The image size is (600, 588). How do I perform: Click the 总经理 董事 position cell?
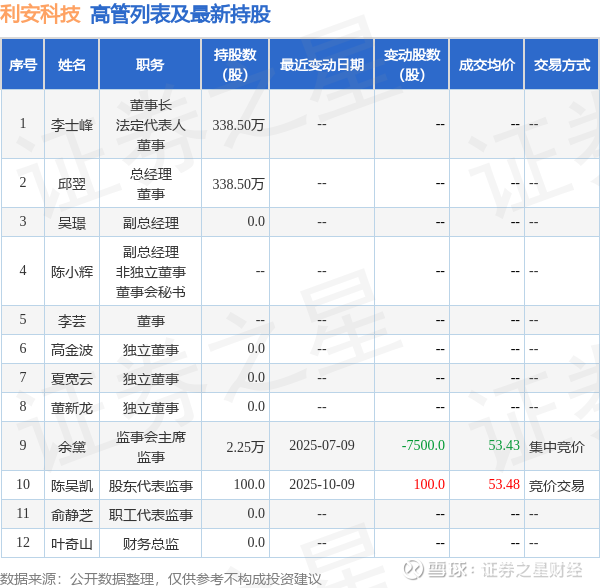150,184
